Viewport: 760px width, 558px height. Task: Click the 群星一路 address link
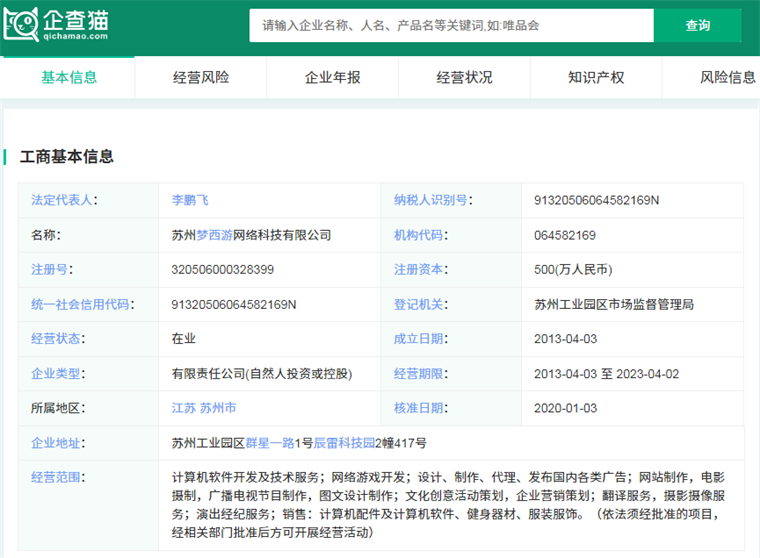(x=270, y=443)
